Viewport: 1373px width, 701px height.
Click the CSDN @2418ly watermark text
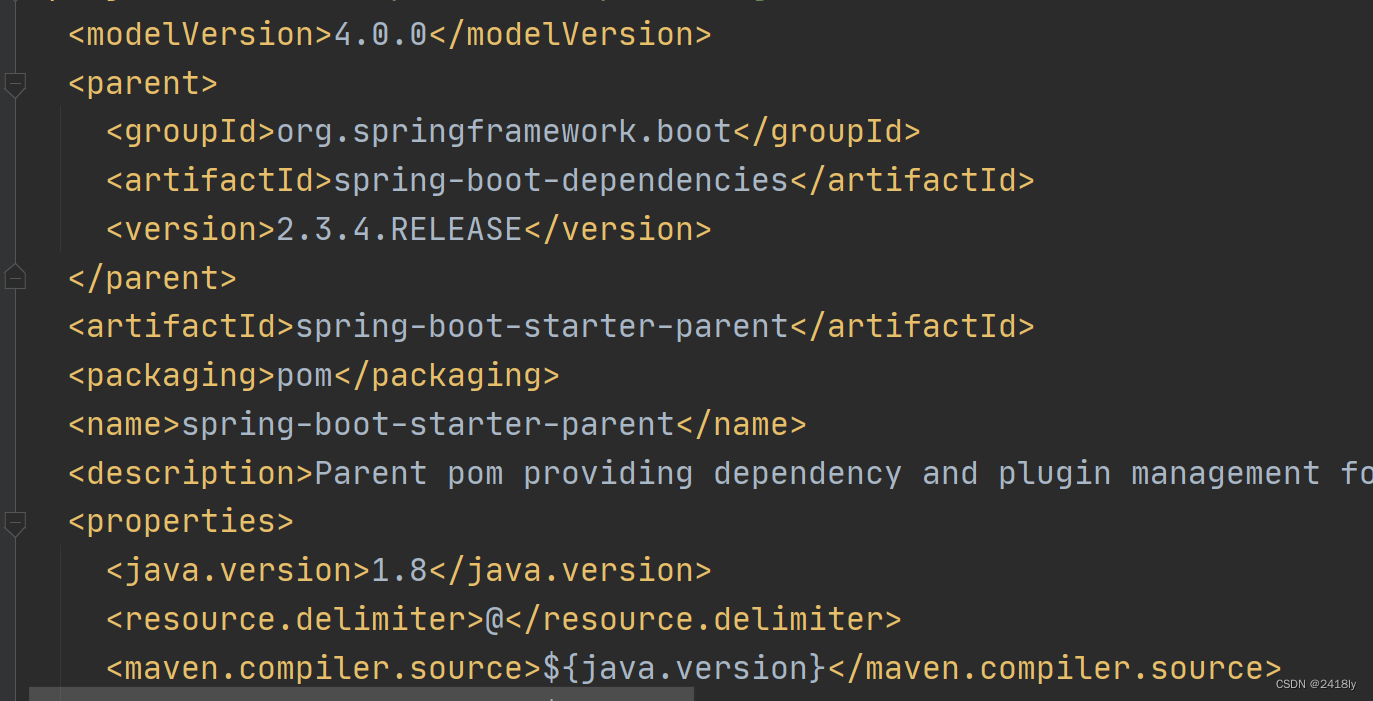point(1315,684)
